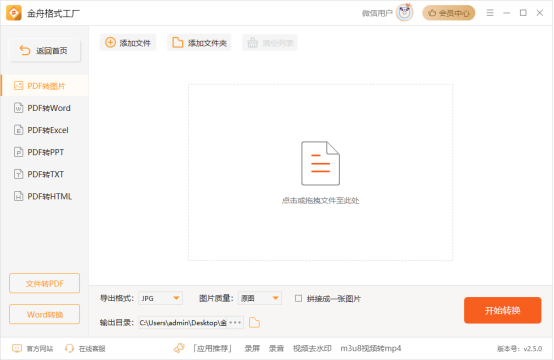Open the 导出格式 JPG dropdown
Image resolution: width=554 pixels, height=360 pixels.
tap(160, 298)
